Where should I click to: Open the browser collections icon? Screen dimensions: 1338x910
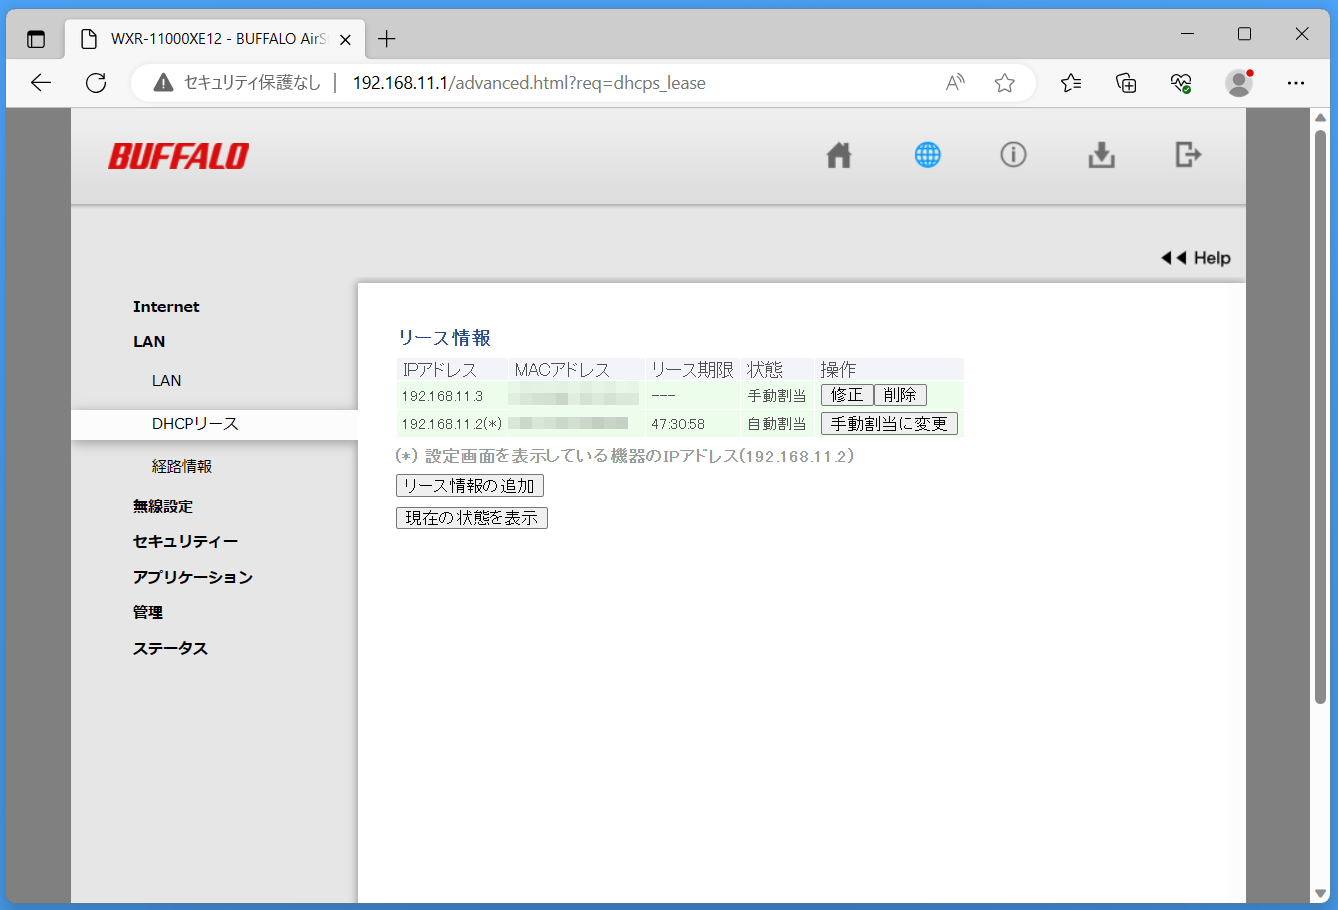(x=1126, y=83)
